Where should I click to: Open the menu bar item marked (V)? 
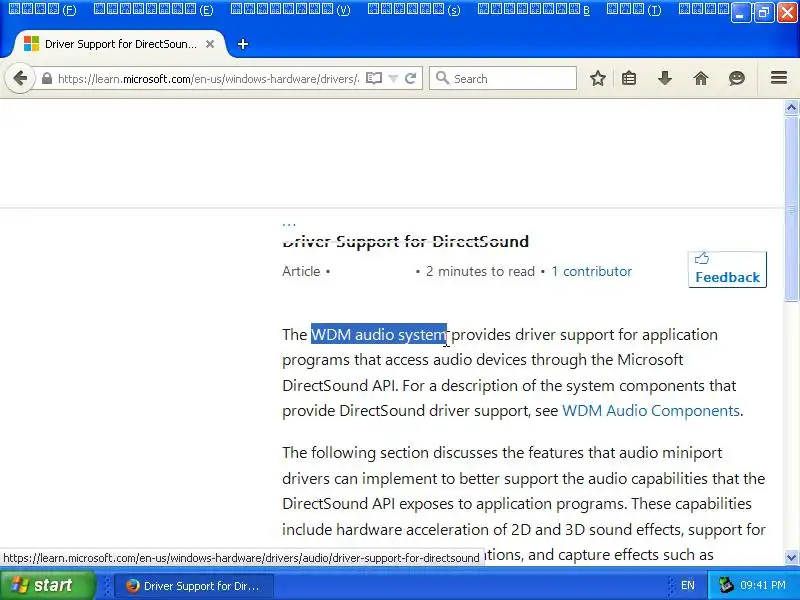(290, 9)
